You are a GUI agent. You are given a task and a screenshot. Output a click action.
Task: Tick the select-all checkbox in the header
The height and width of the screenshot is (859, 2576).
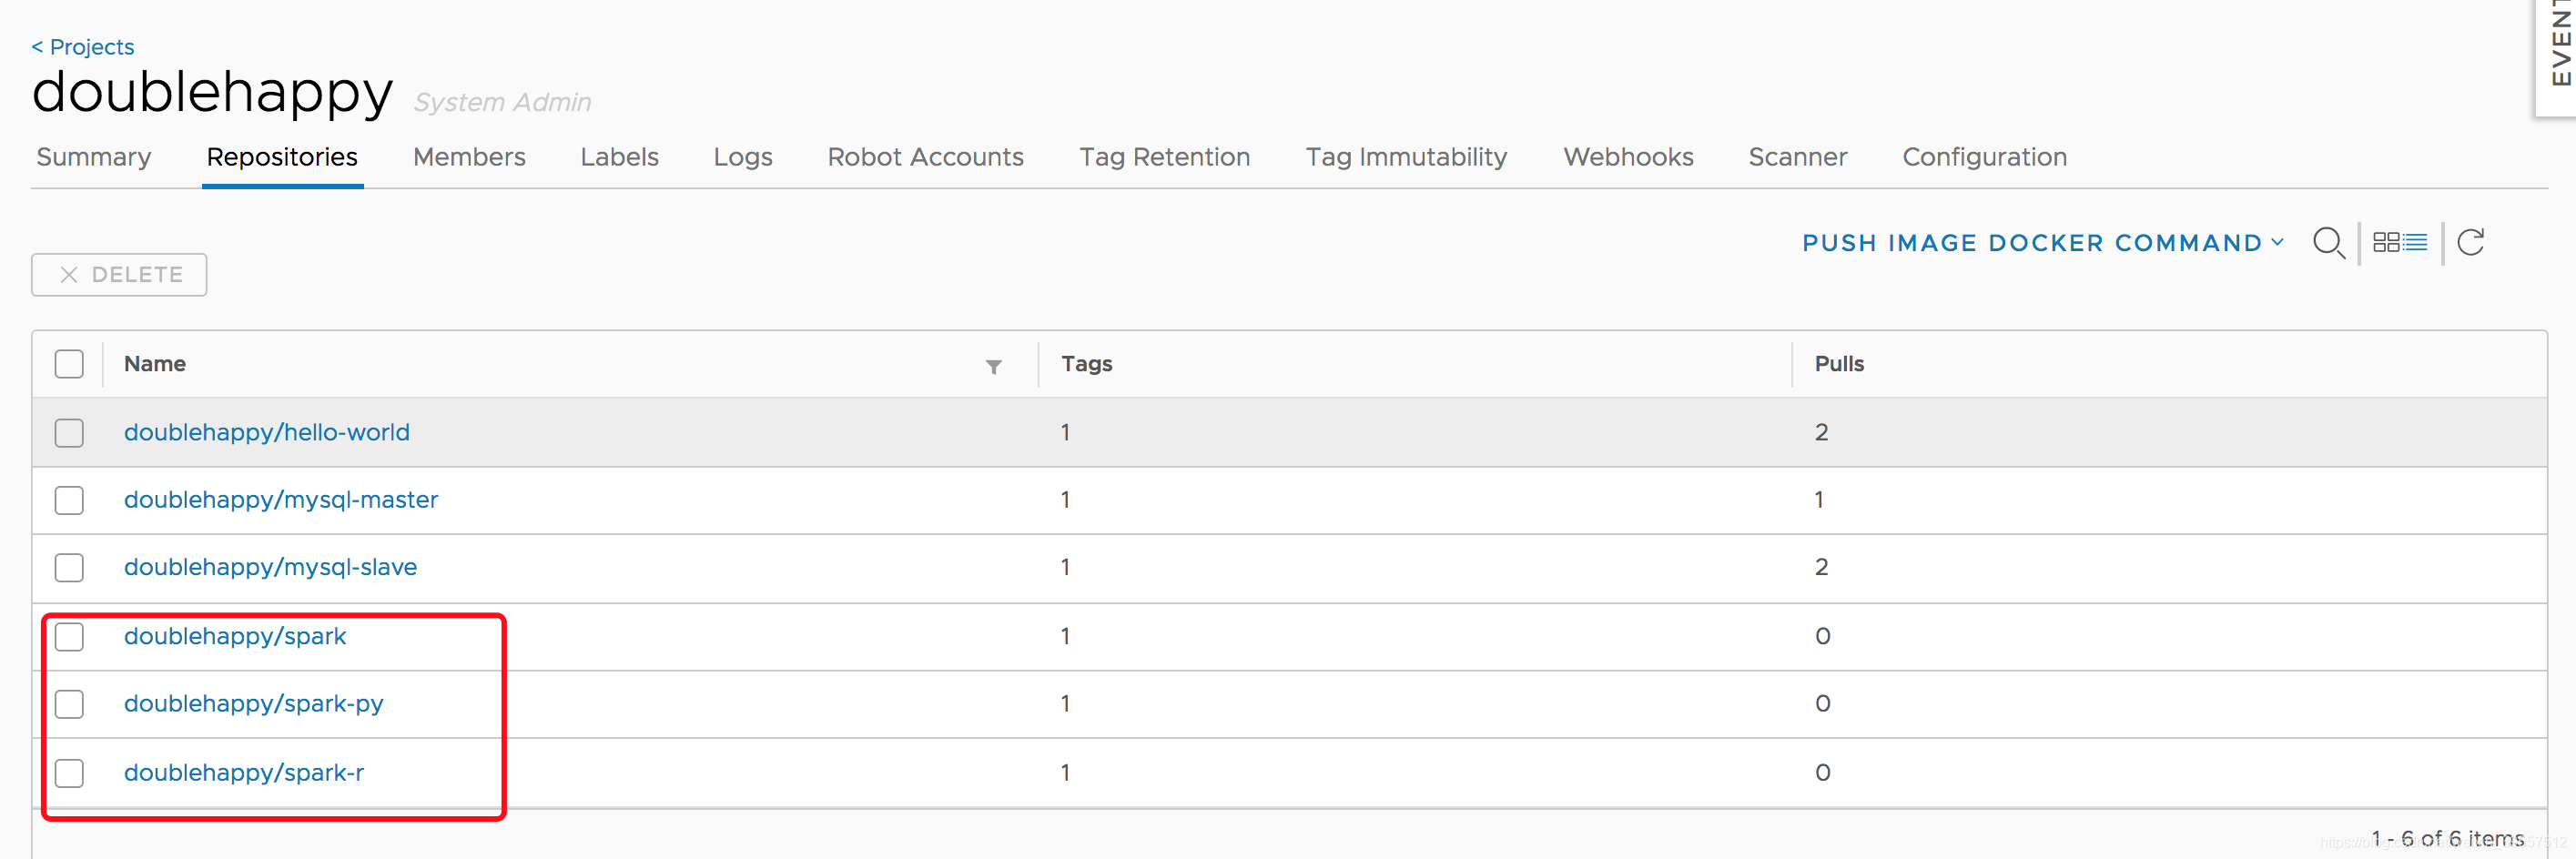pos(69,364)
